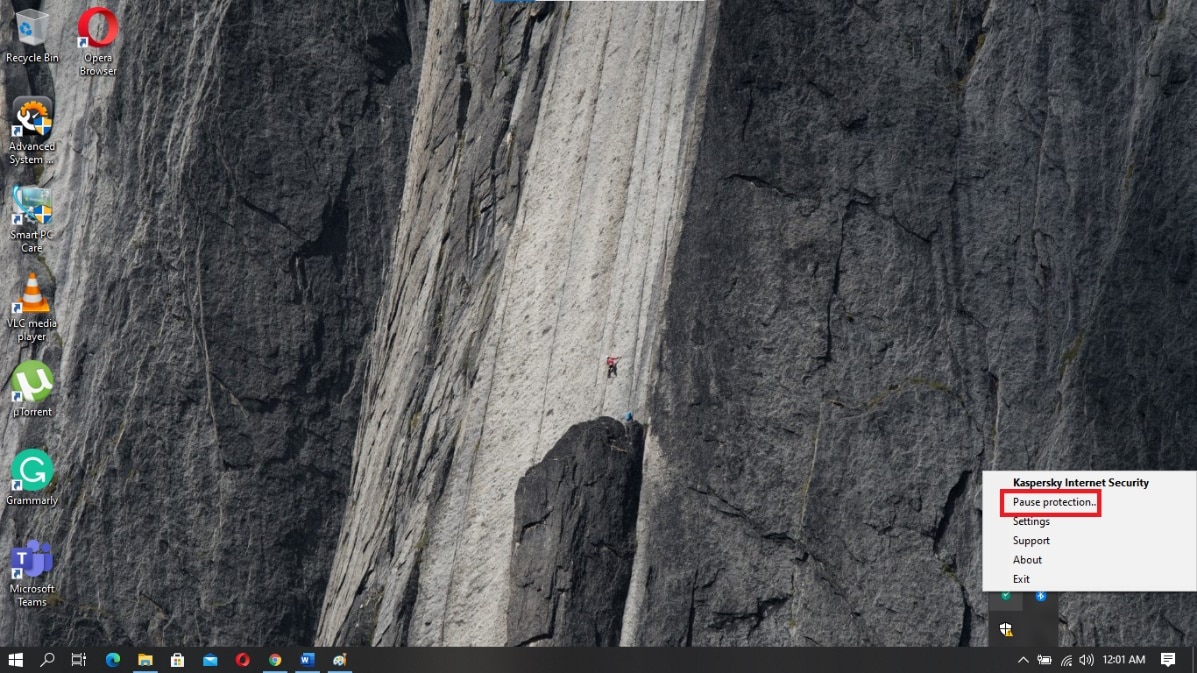The width and height of the screenshot is (1197, 673).
Task: Select Support in the Kaspersky menu
Action: pyautogui.click(x=1031, y=540)
